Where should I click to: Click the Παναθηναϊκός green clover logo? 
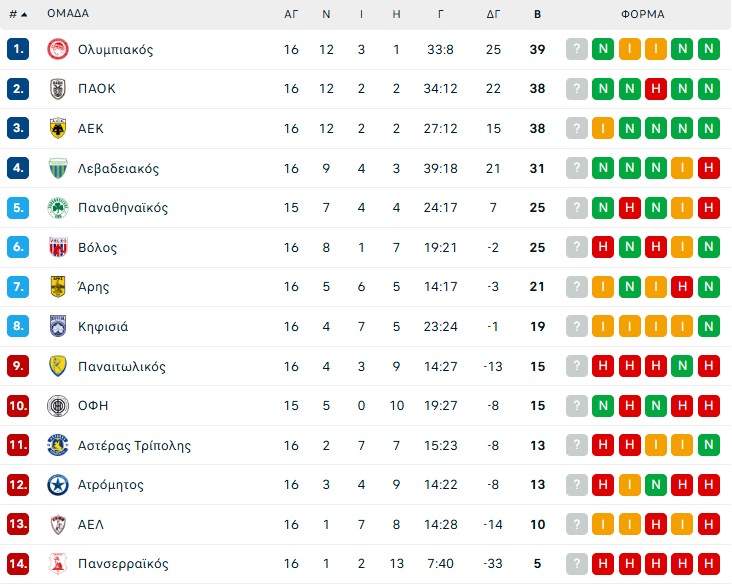click(x=57, y=208)
